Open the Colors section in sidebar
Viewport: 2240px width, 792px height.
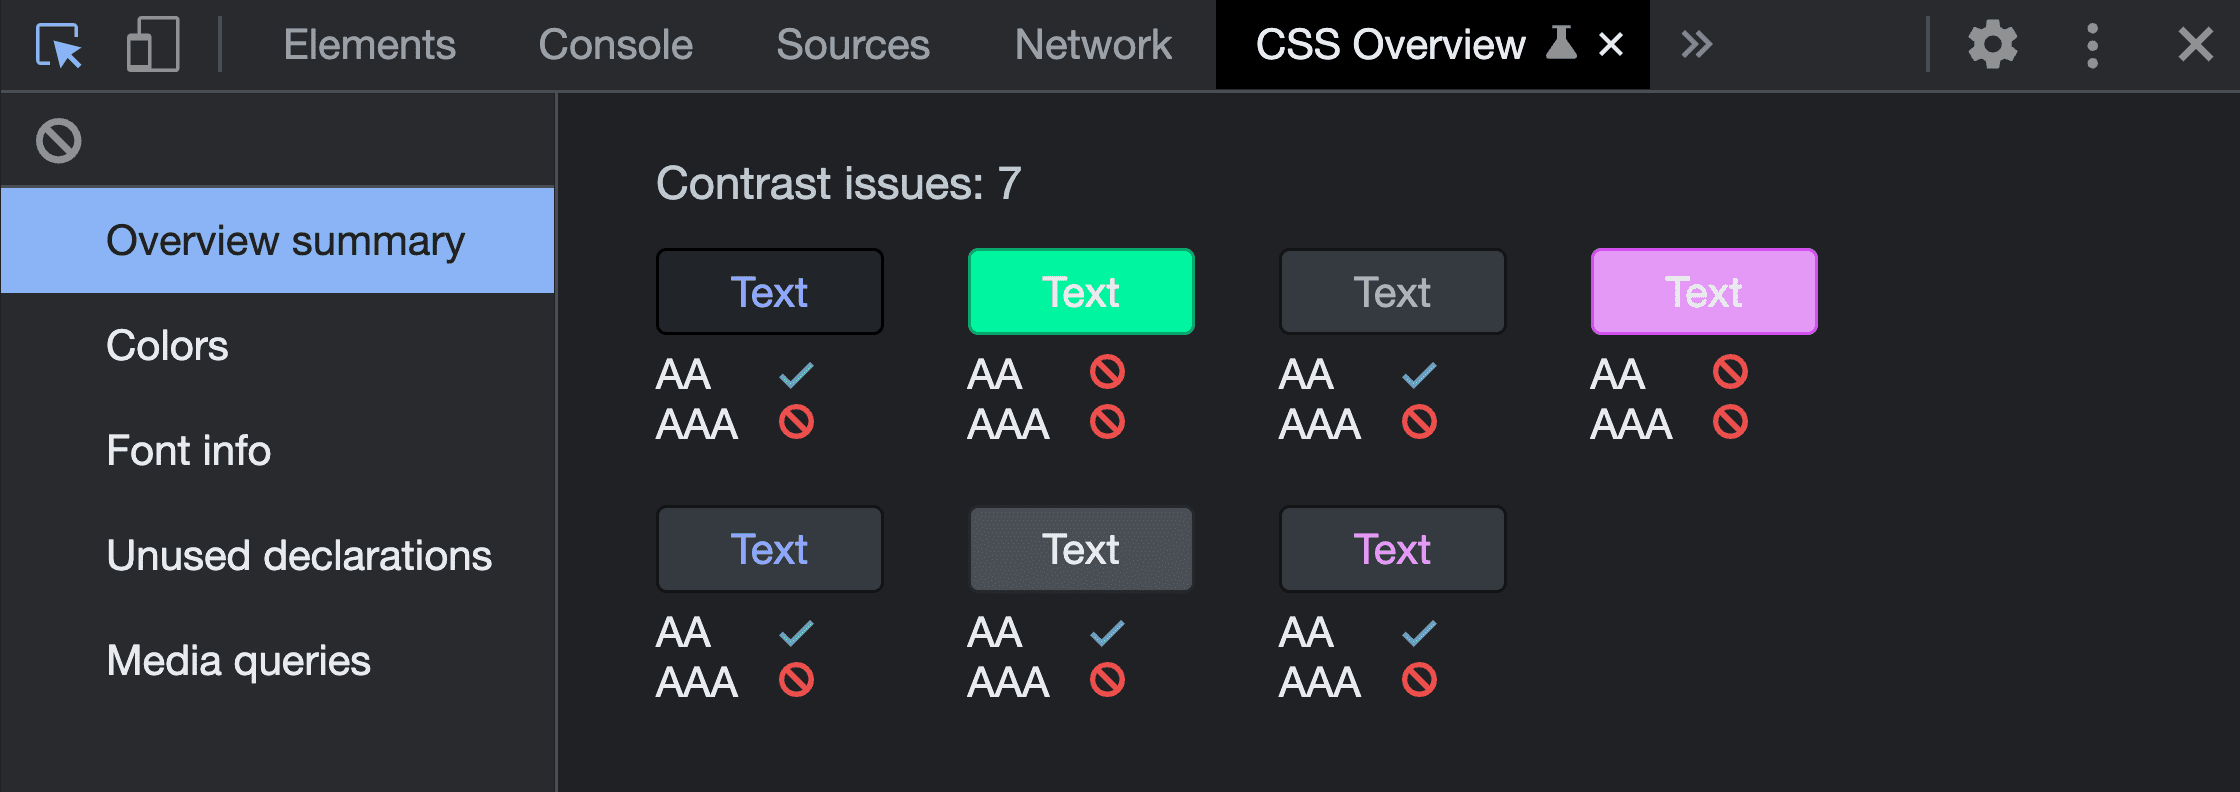click(166, 345)
